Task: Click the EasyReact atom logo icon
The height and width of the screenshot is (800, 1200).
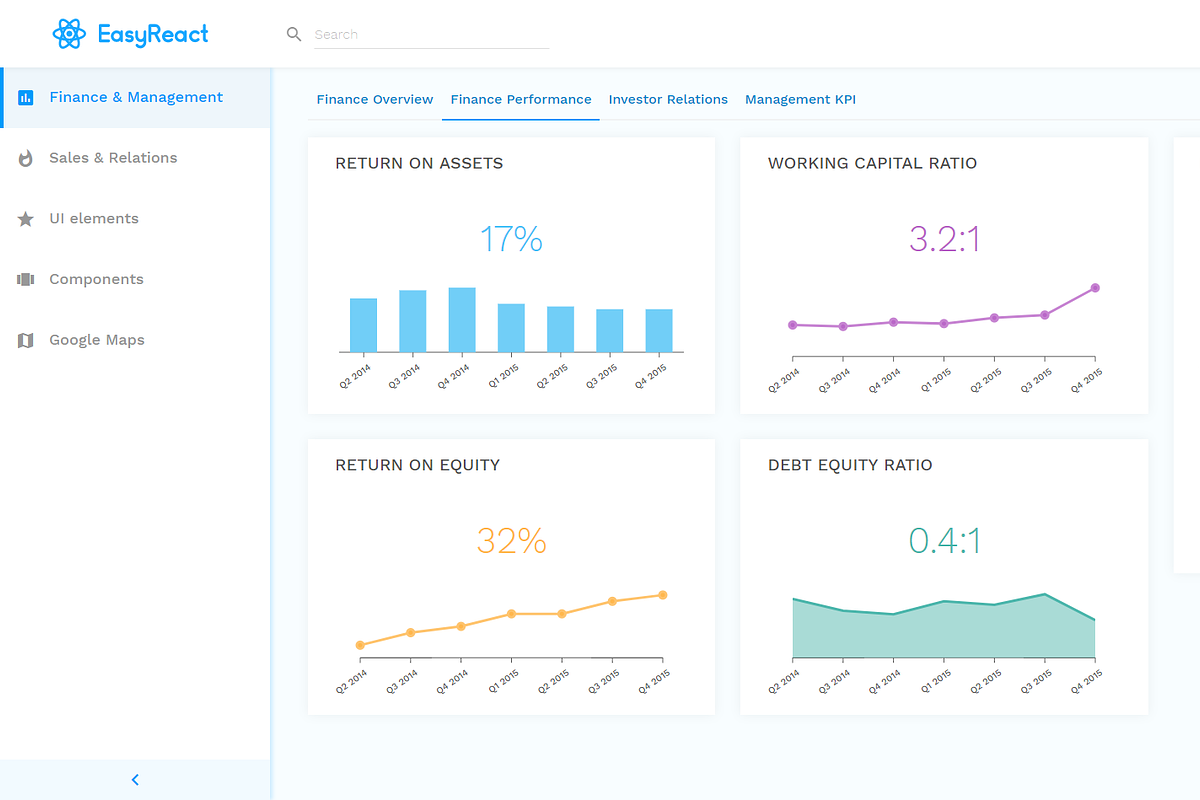Action: [x=70, y=34]
